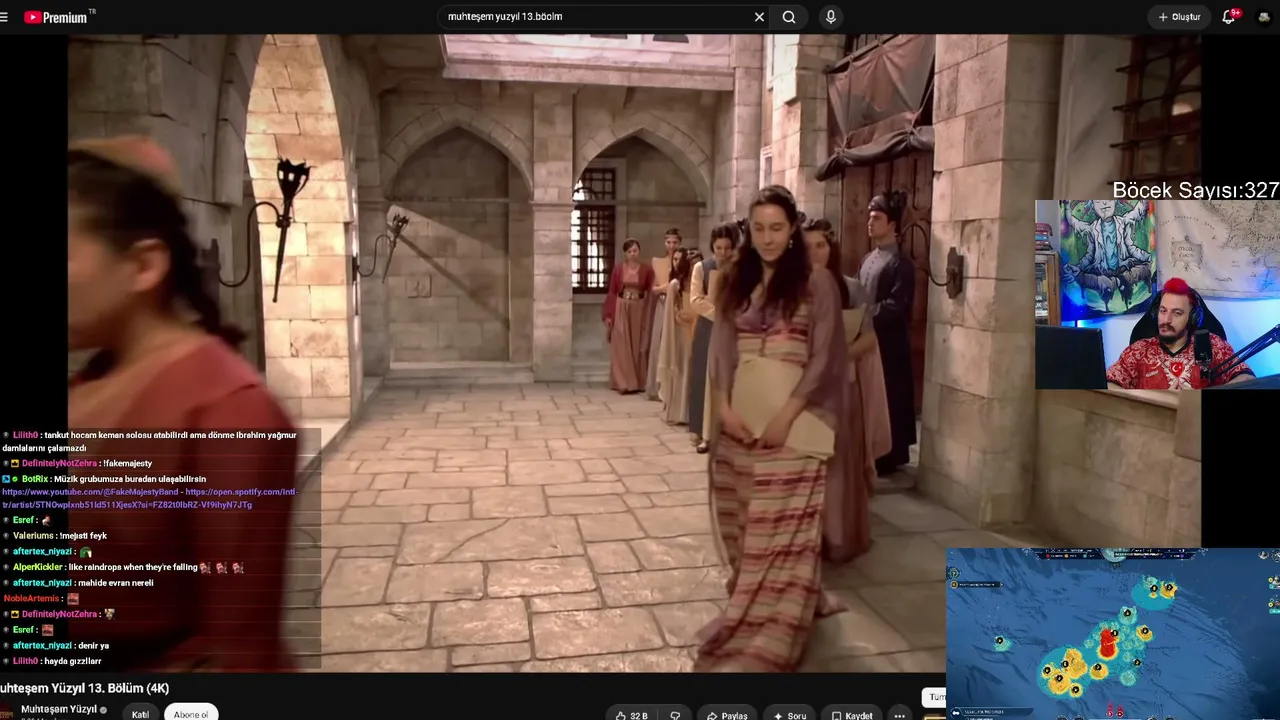Open the YouTube hamburger guide menu
Image resolution: width=1280 pixels, height=720 pixels.
[4, 17]
